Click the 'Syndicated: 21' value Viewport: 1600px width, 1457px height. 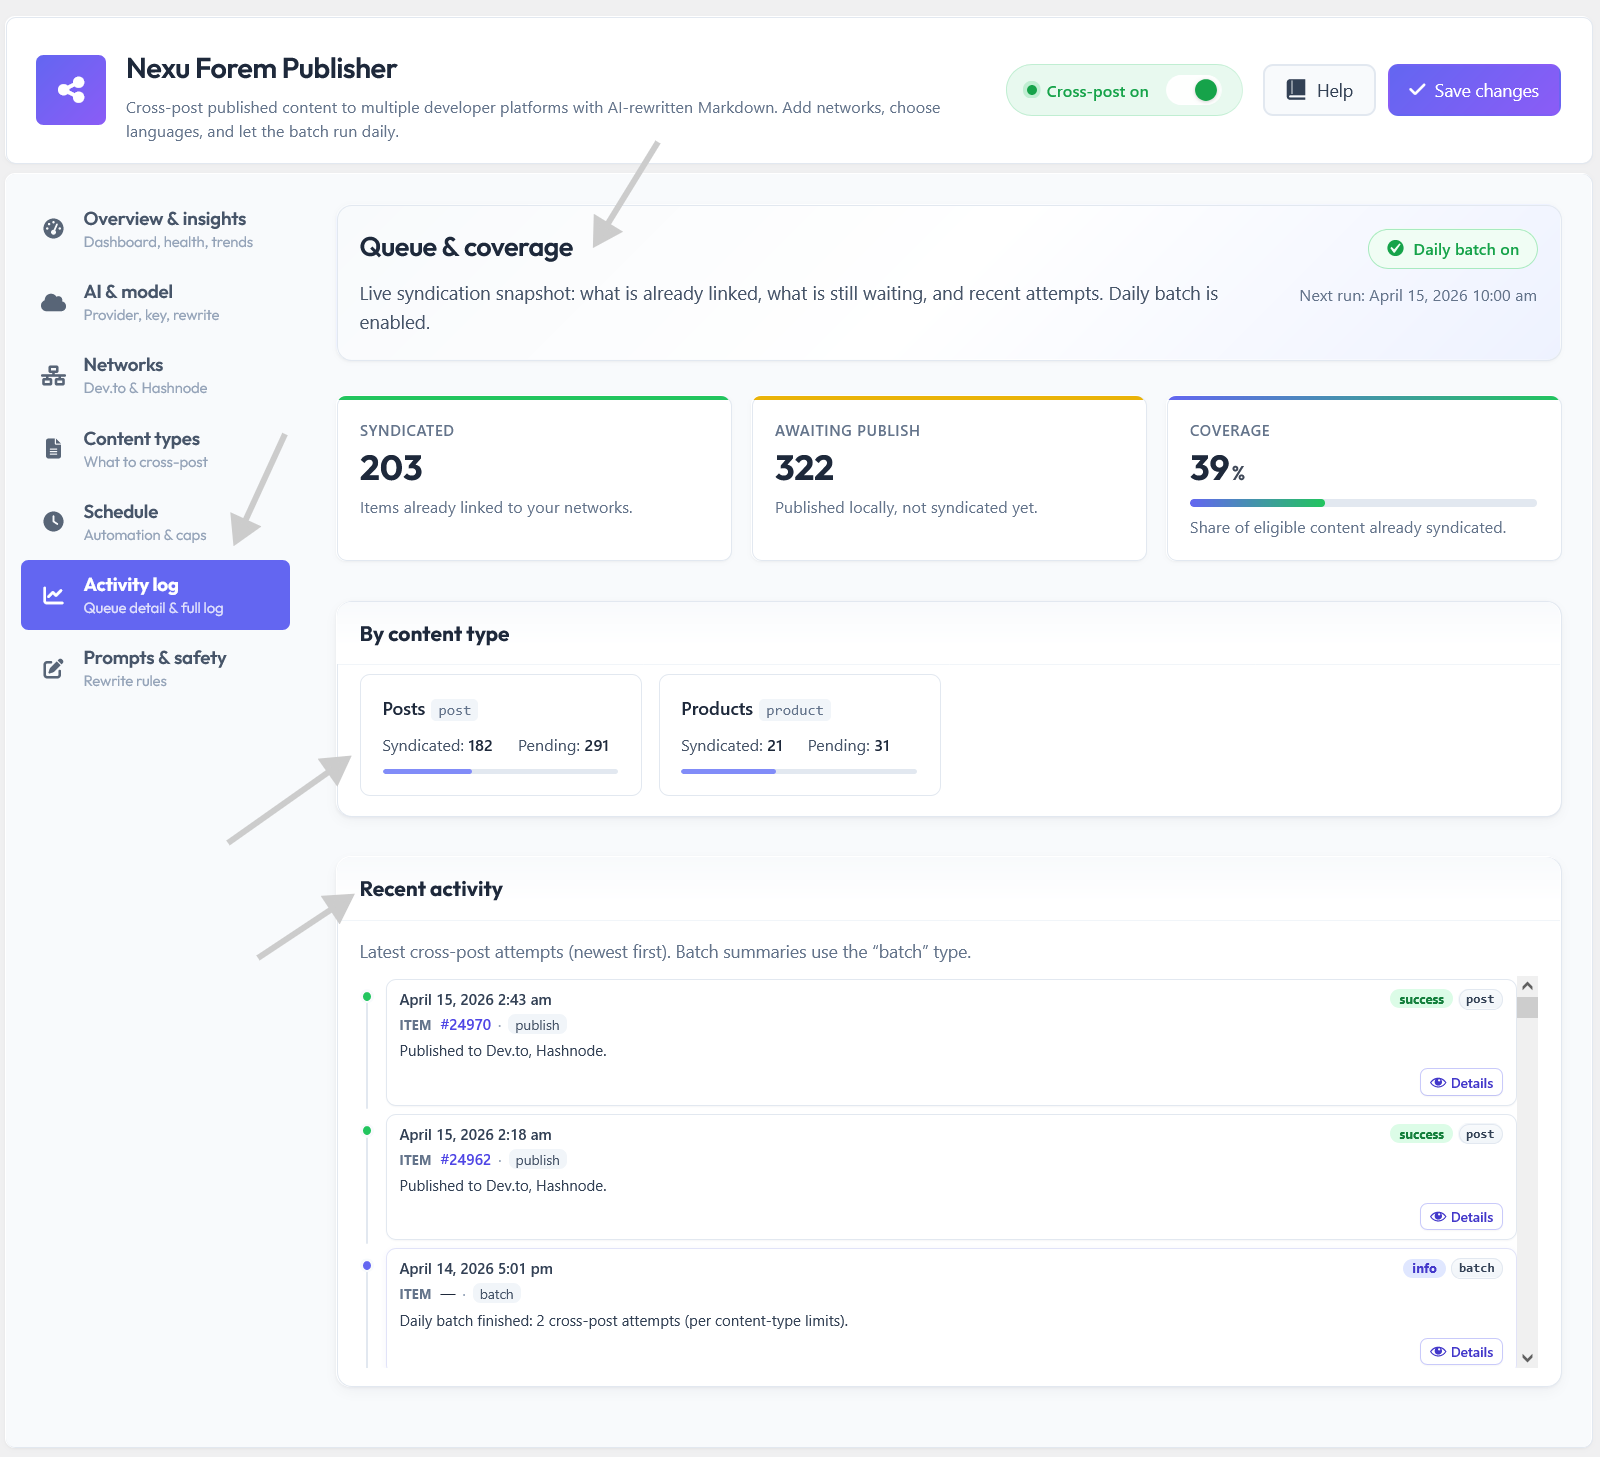pos(731,746)
